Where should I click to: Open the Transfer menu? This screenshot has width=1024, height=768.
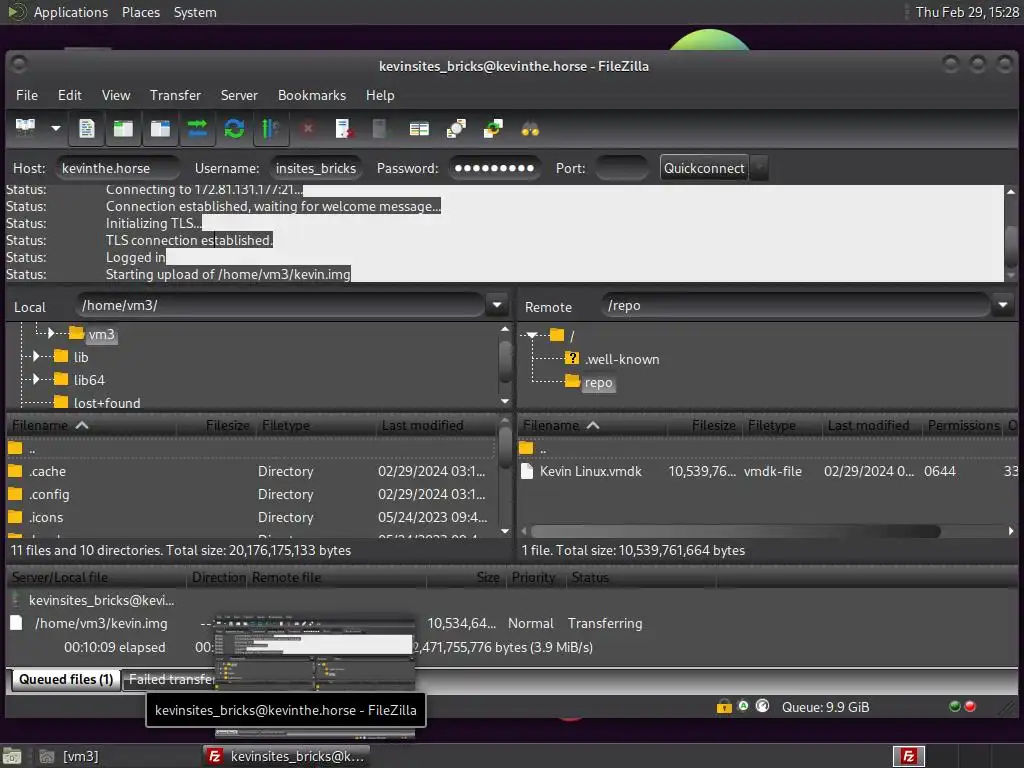click(x=175, y=95)
